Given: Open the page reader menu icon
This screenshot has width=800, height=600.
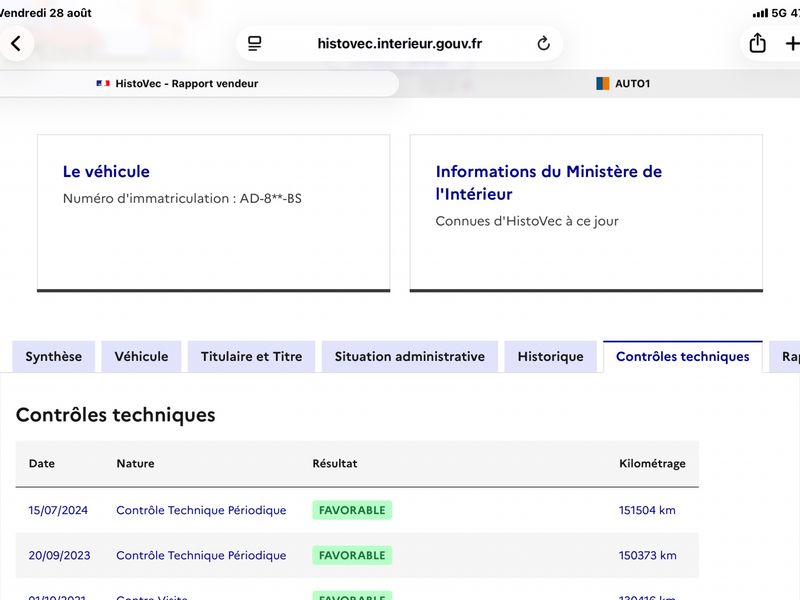Looking at the screenshot, I should click(x=255, y=43).
